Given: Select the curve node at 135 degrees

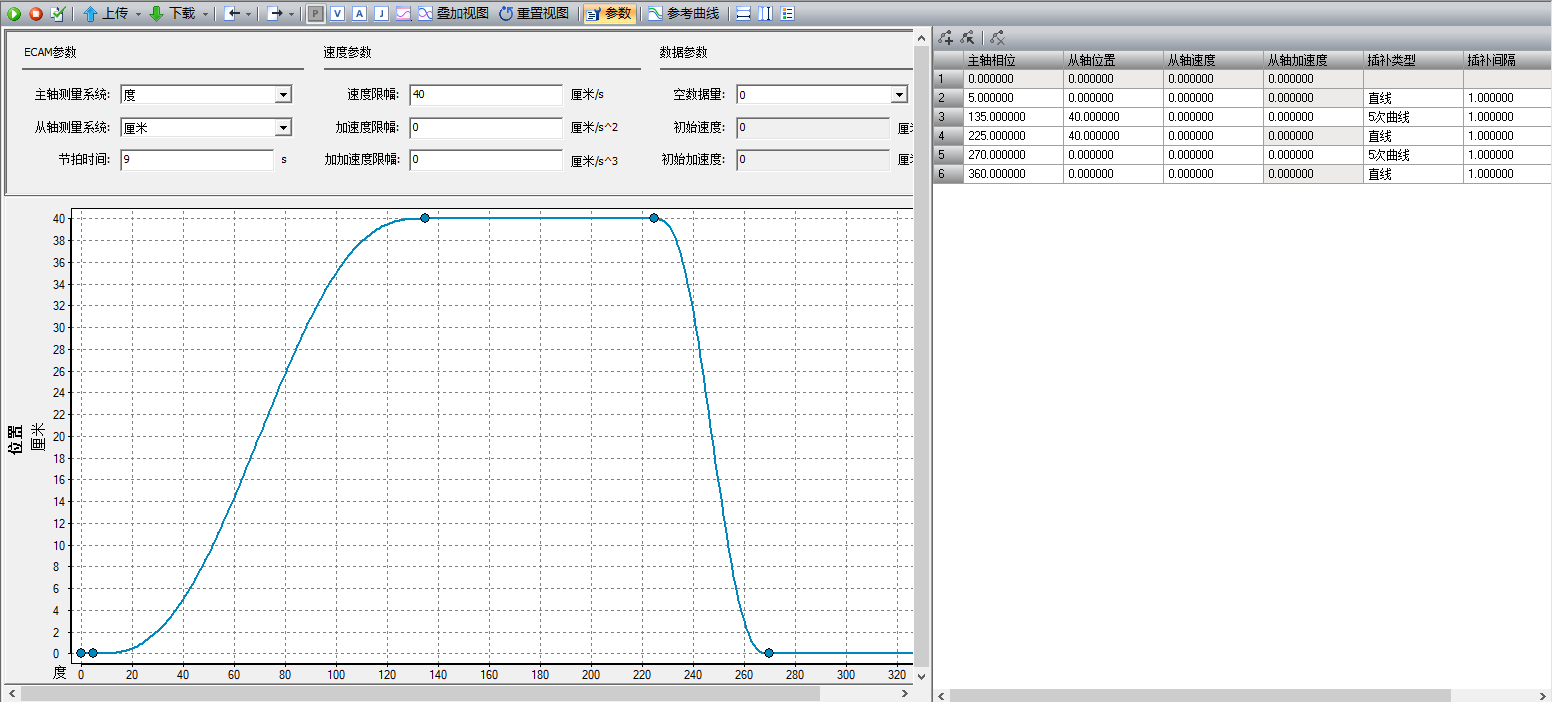Looking at the screenshot, I should [425, 218].
